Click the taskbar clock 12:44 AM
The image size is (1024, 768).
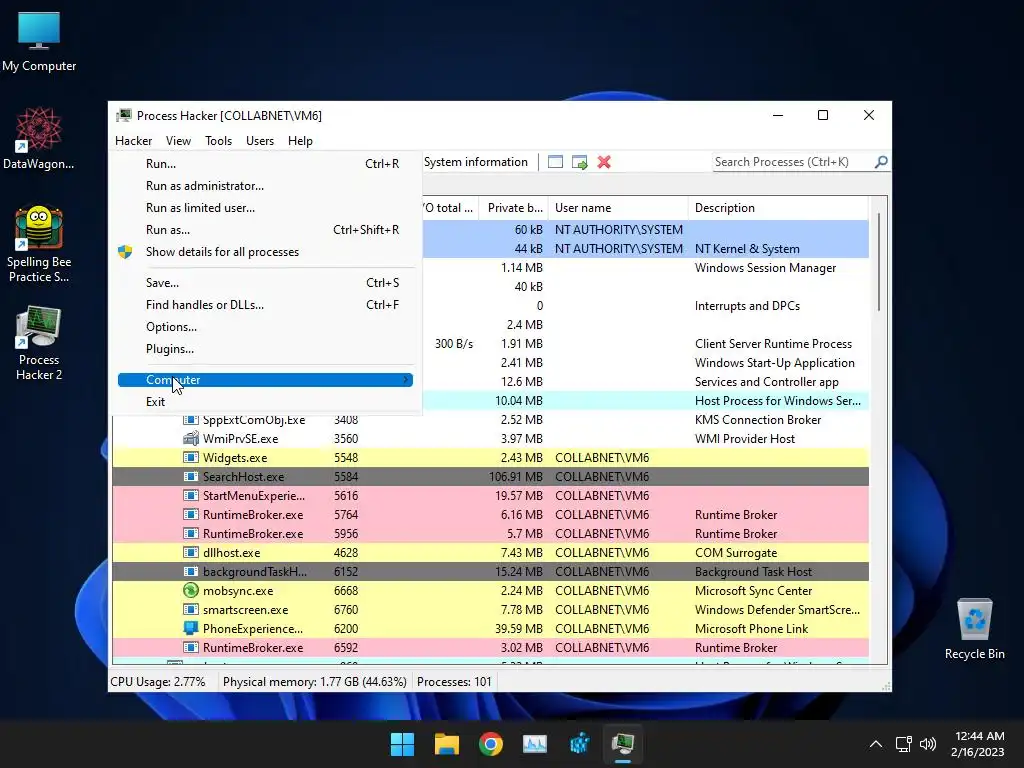pyautogui.click(x=978, y=736)
